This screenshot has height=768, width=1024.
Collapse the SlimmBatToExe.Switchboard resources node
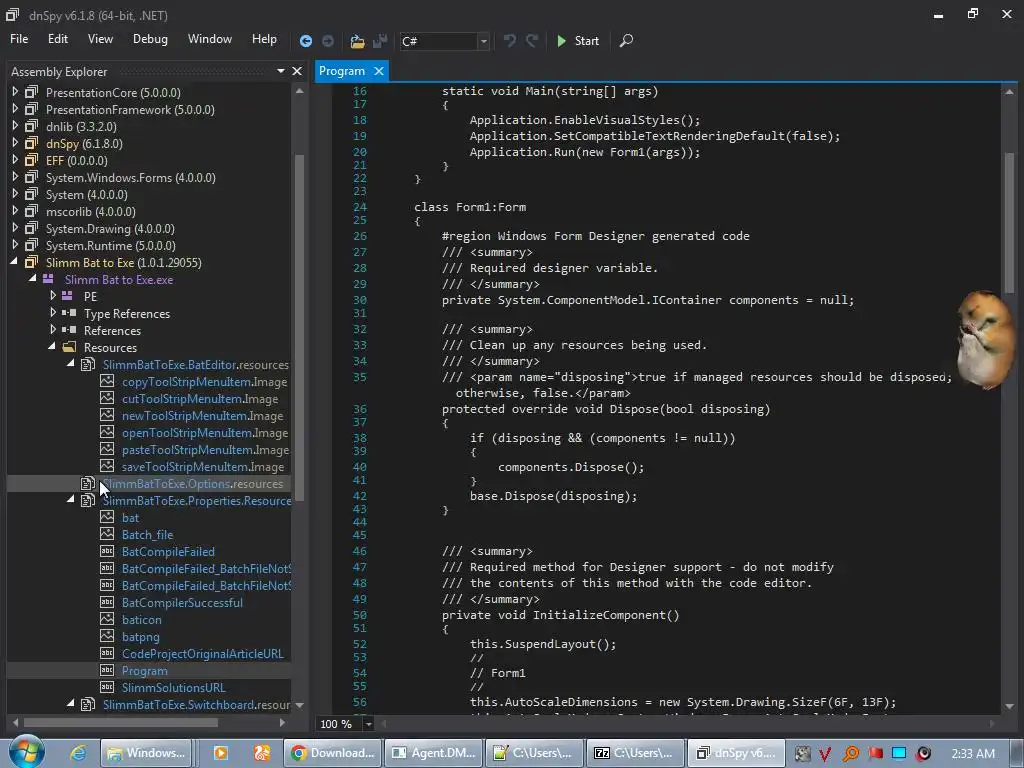coord(71,703)
